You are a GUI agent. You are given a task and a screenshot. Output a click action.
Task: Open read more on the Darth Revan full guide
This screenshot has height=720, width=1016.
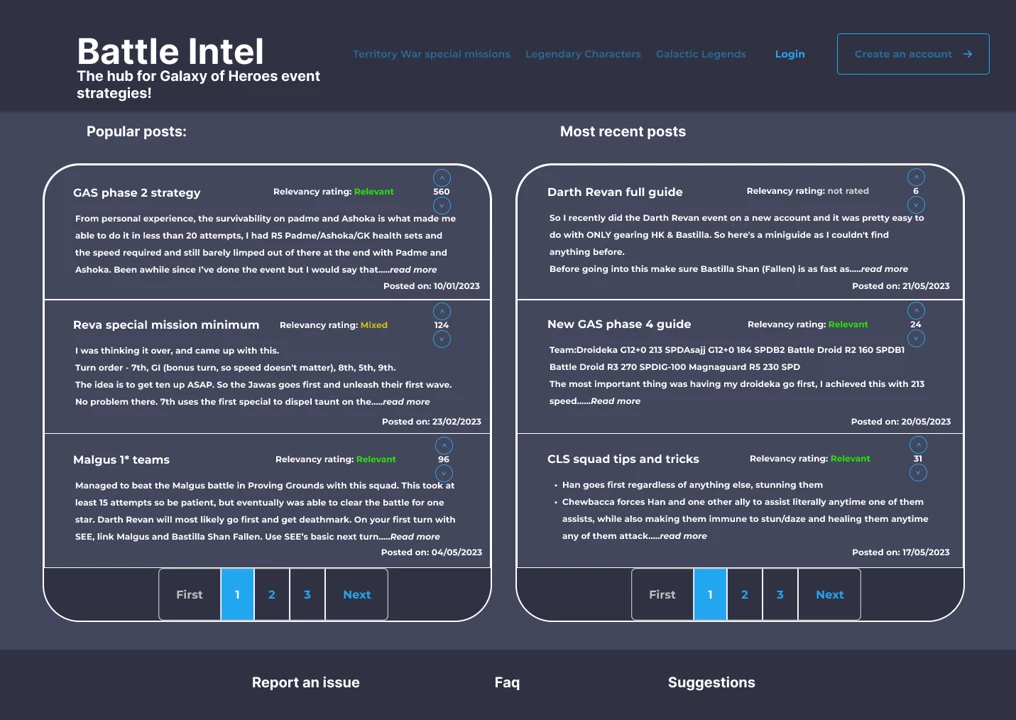884,268
